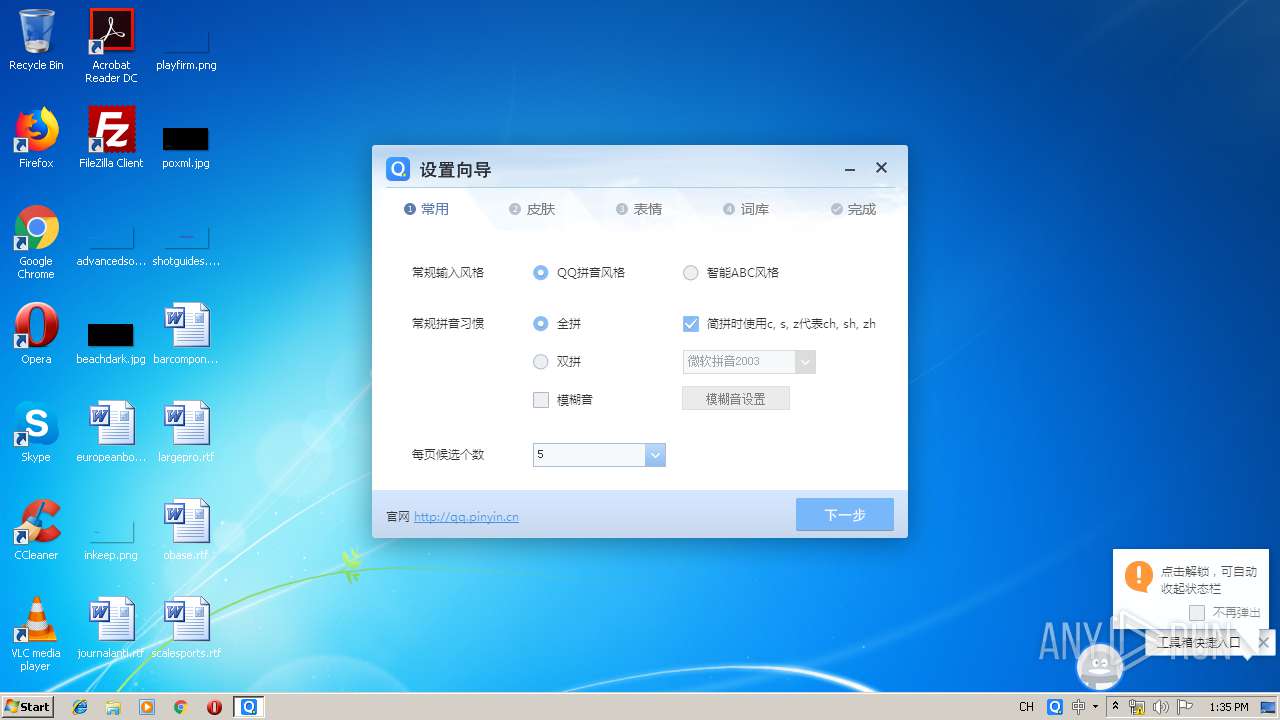Open the Recycle Bin desktop icon

[x=36, y=40]
